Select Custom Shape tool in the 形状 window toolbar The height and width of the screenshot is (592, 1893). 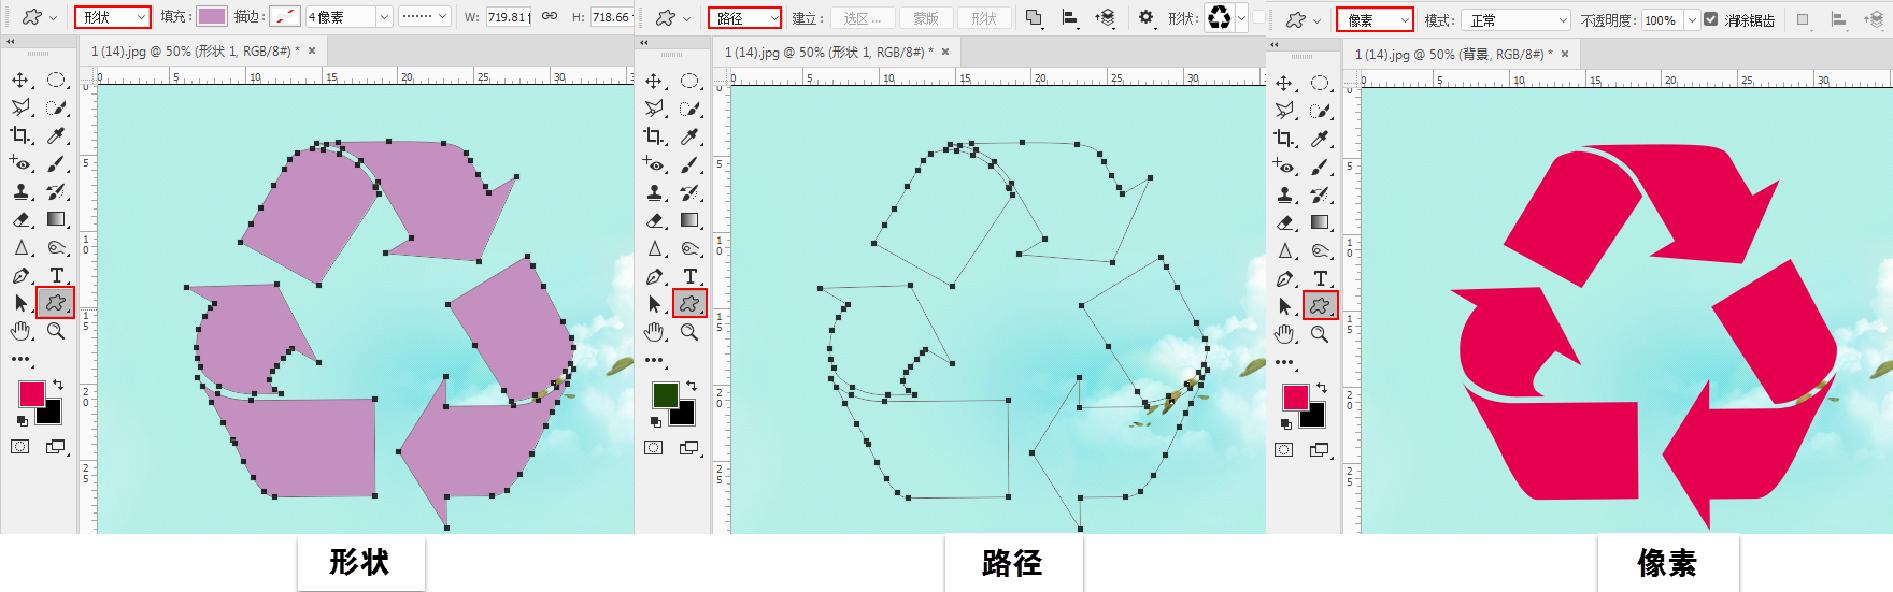[55, 302]
